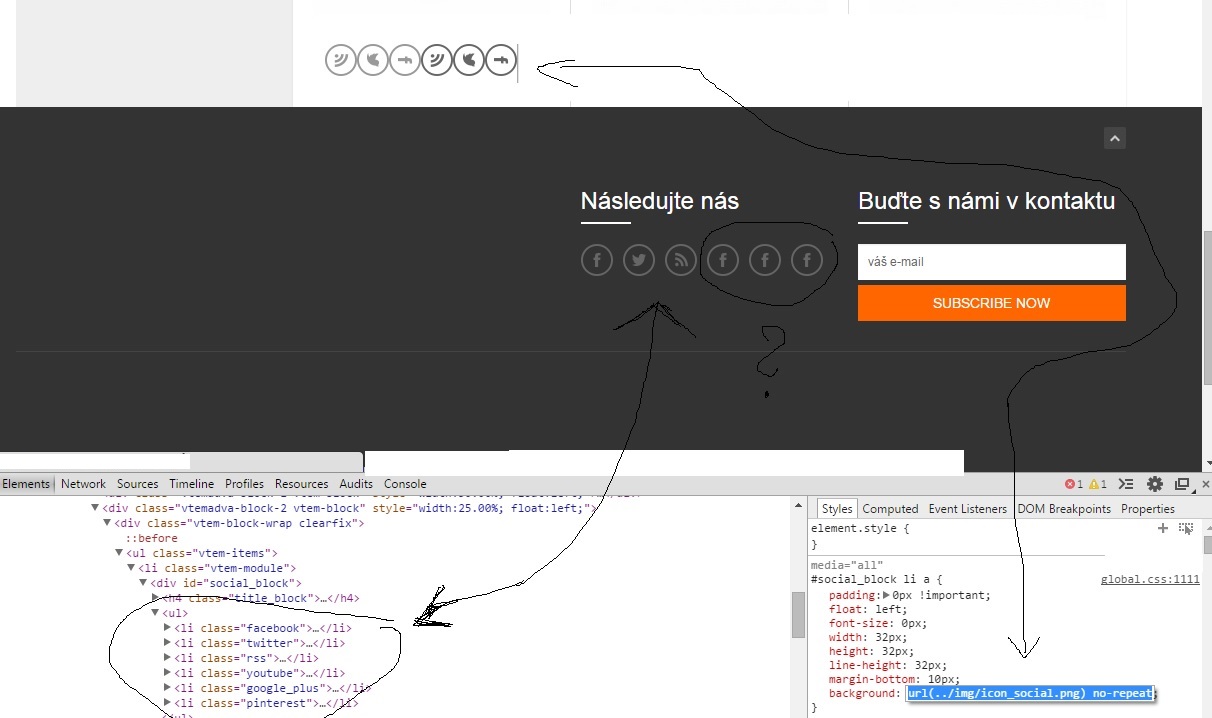Click the lighter gray RSS-style icon in the top row

pyautogui.click(x=341, y=60)
